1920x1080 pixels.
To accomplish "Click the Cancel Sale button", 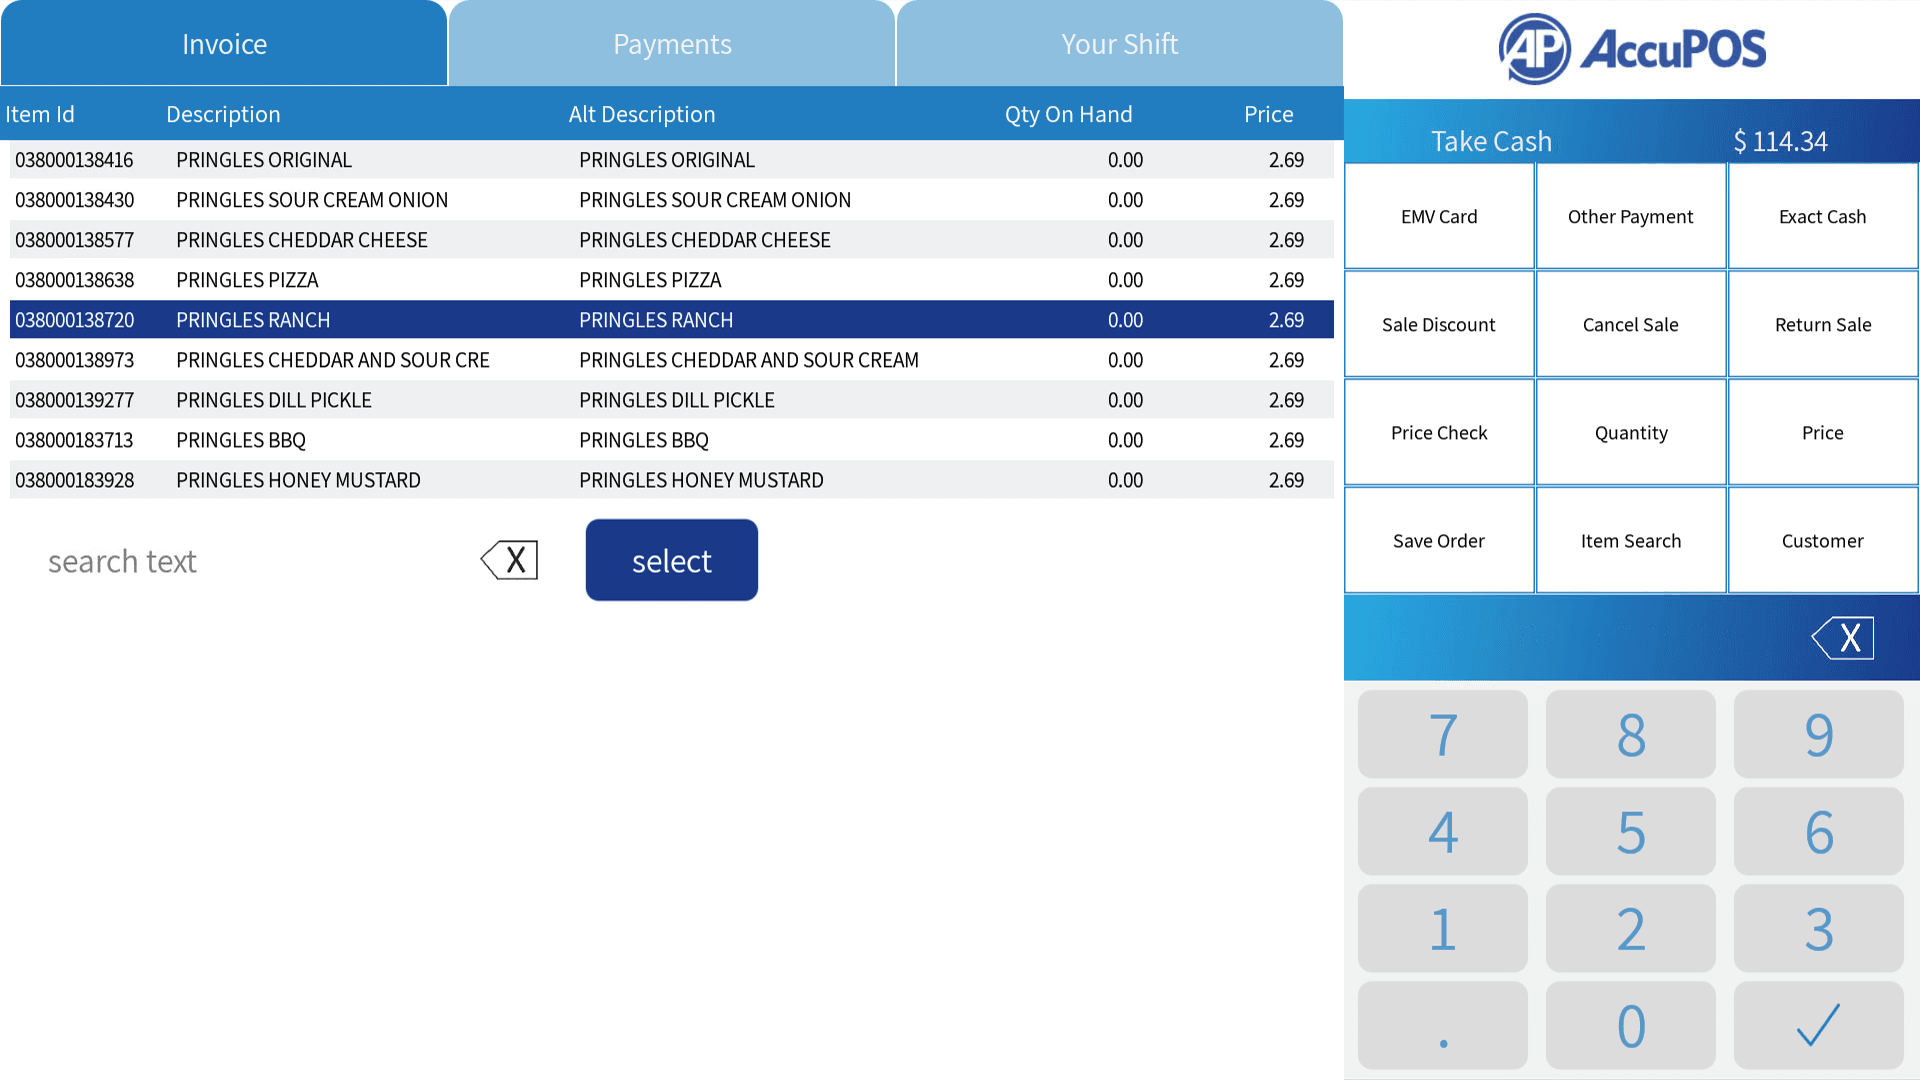I will point(1631,324).
